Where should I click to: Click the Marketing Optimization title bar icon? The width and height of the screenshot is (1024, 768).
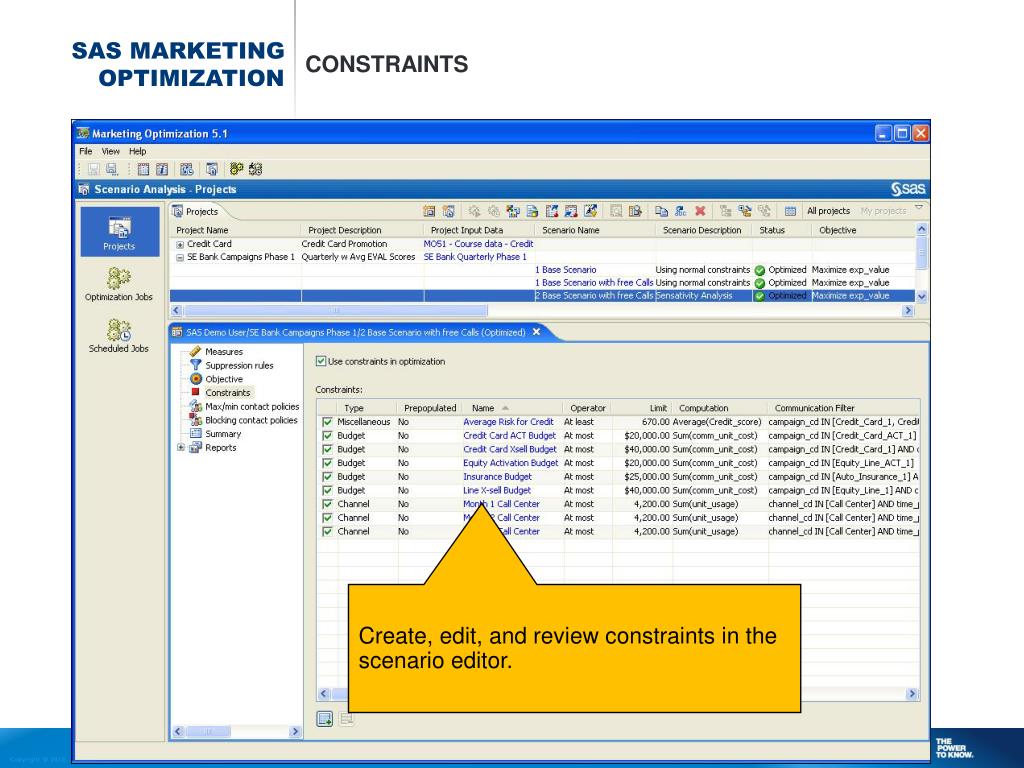83,133
